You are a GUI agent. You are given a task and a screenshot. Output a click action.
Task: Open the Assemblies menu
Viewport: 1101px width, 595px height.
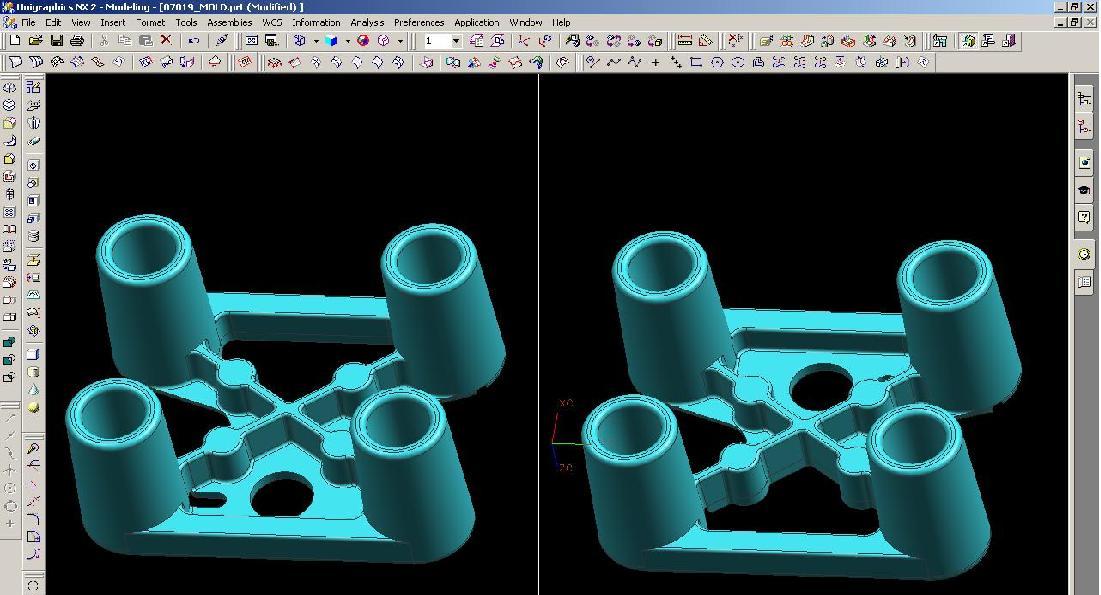(229, 22)
